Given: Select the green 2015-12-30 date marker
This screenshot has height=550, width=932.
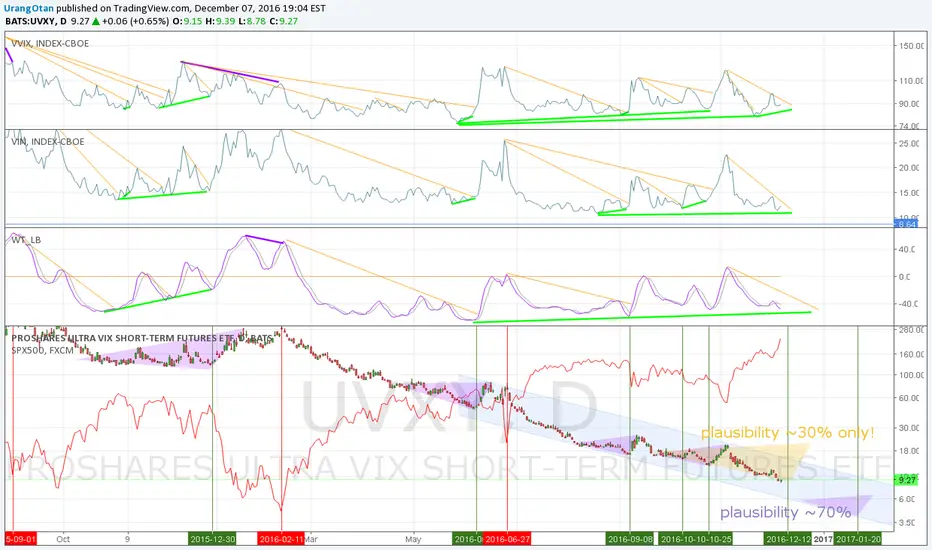Looking at the screenshot, I should coord(212,539).
